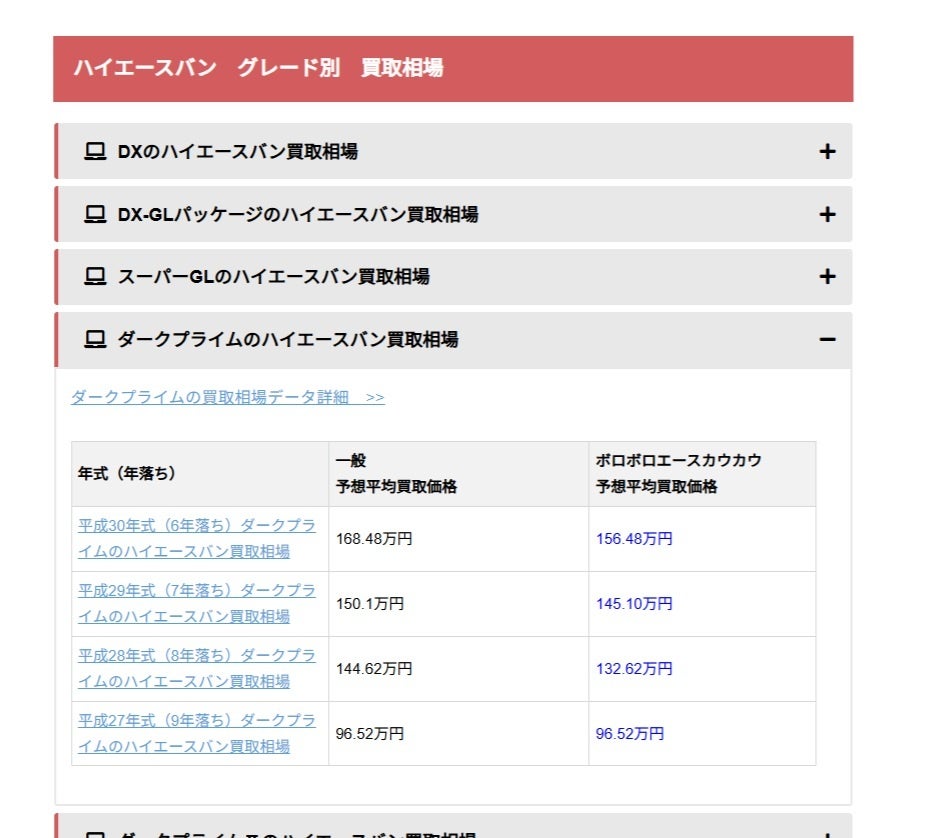Expand DX-GLパッケージ section with plus icon
Viewport: 949px width, 838px height.
tap(827, 214)
